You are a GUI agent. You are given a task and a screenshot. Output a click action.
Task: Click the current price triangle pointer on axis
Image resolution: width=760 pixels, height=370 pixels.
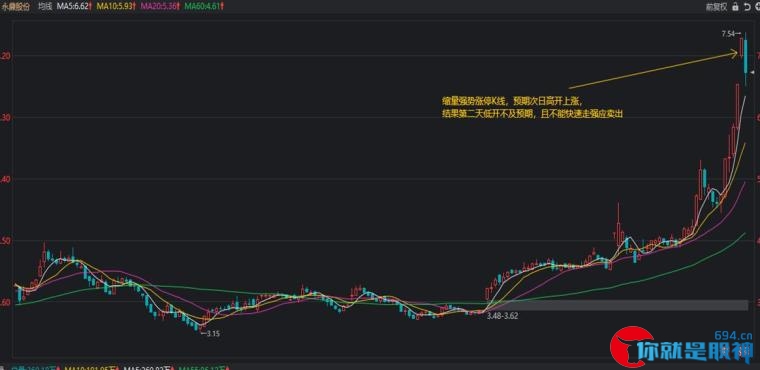point(752,72)
